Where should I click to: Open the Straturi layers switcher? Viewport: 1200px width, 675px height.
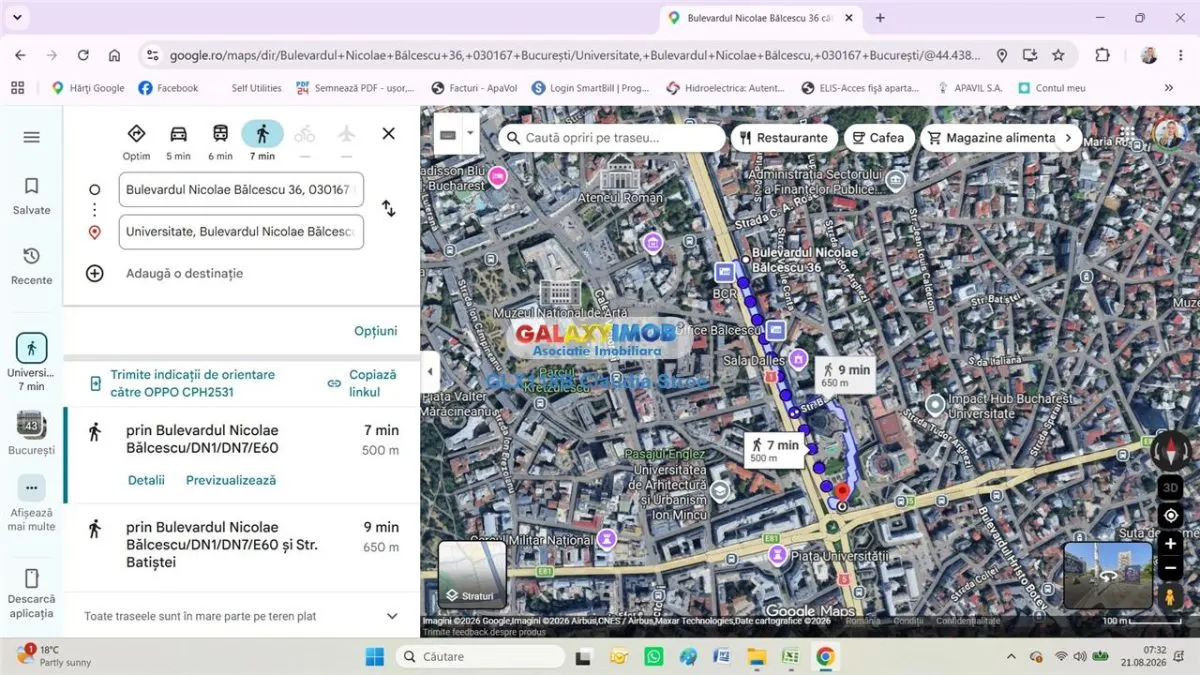pos(472,575)
